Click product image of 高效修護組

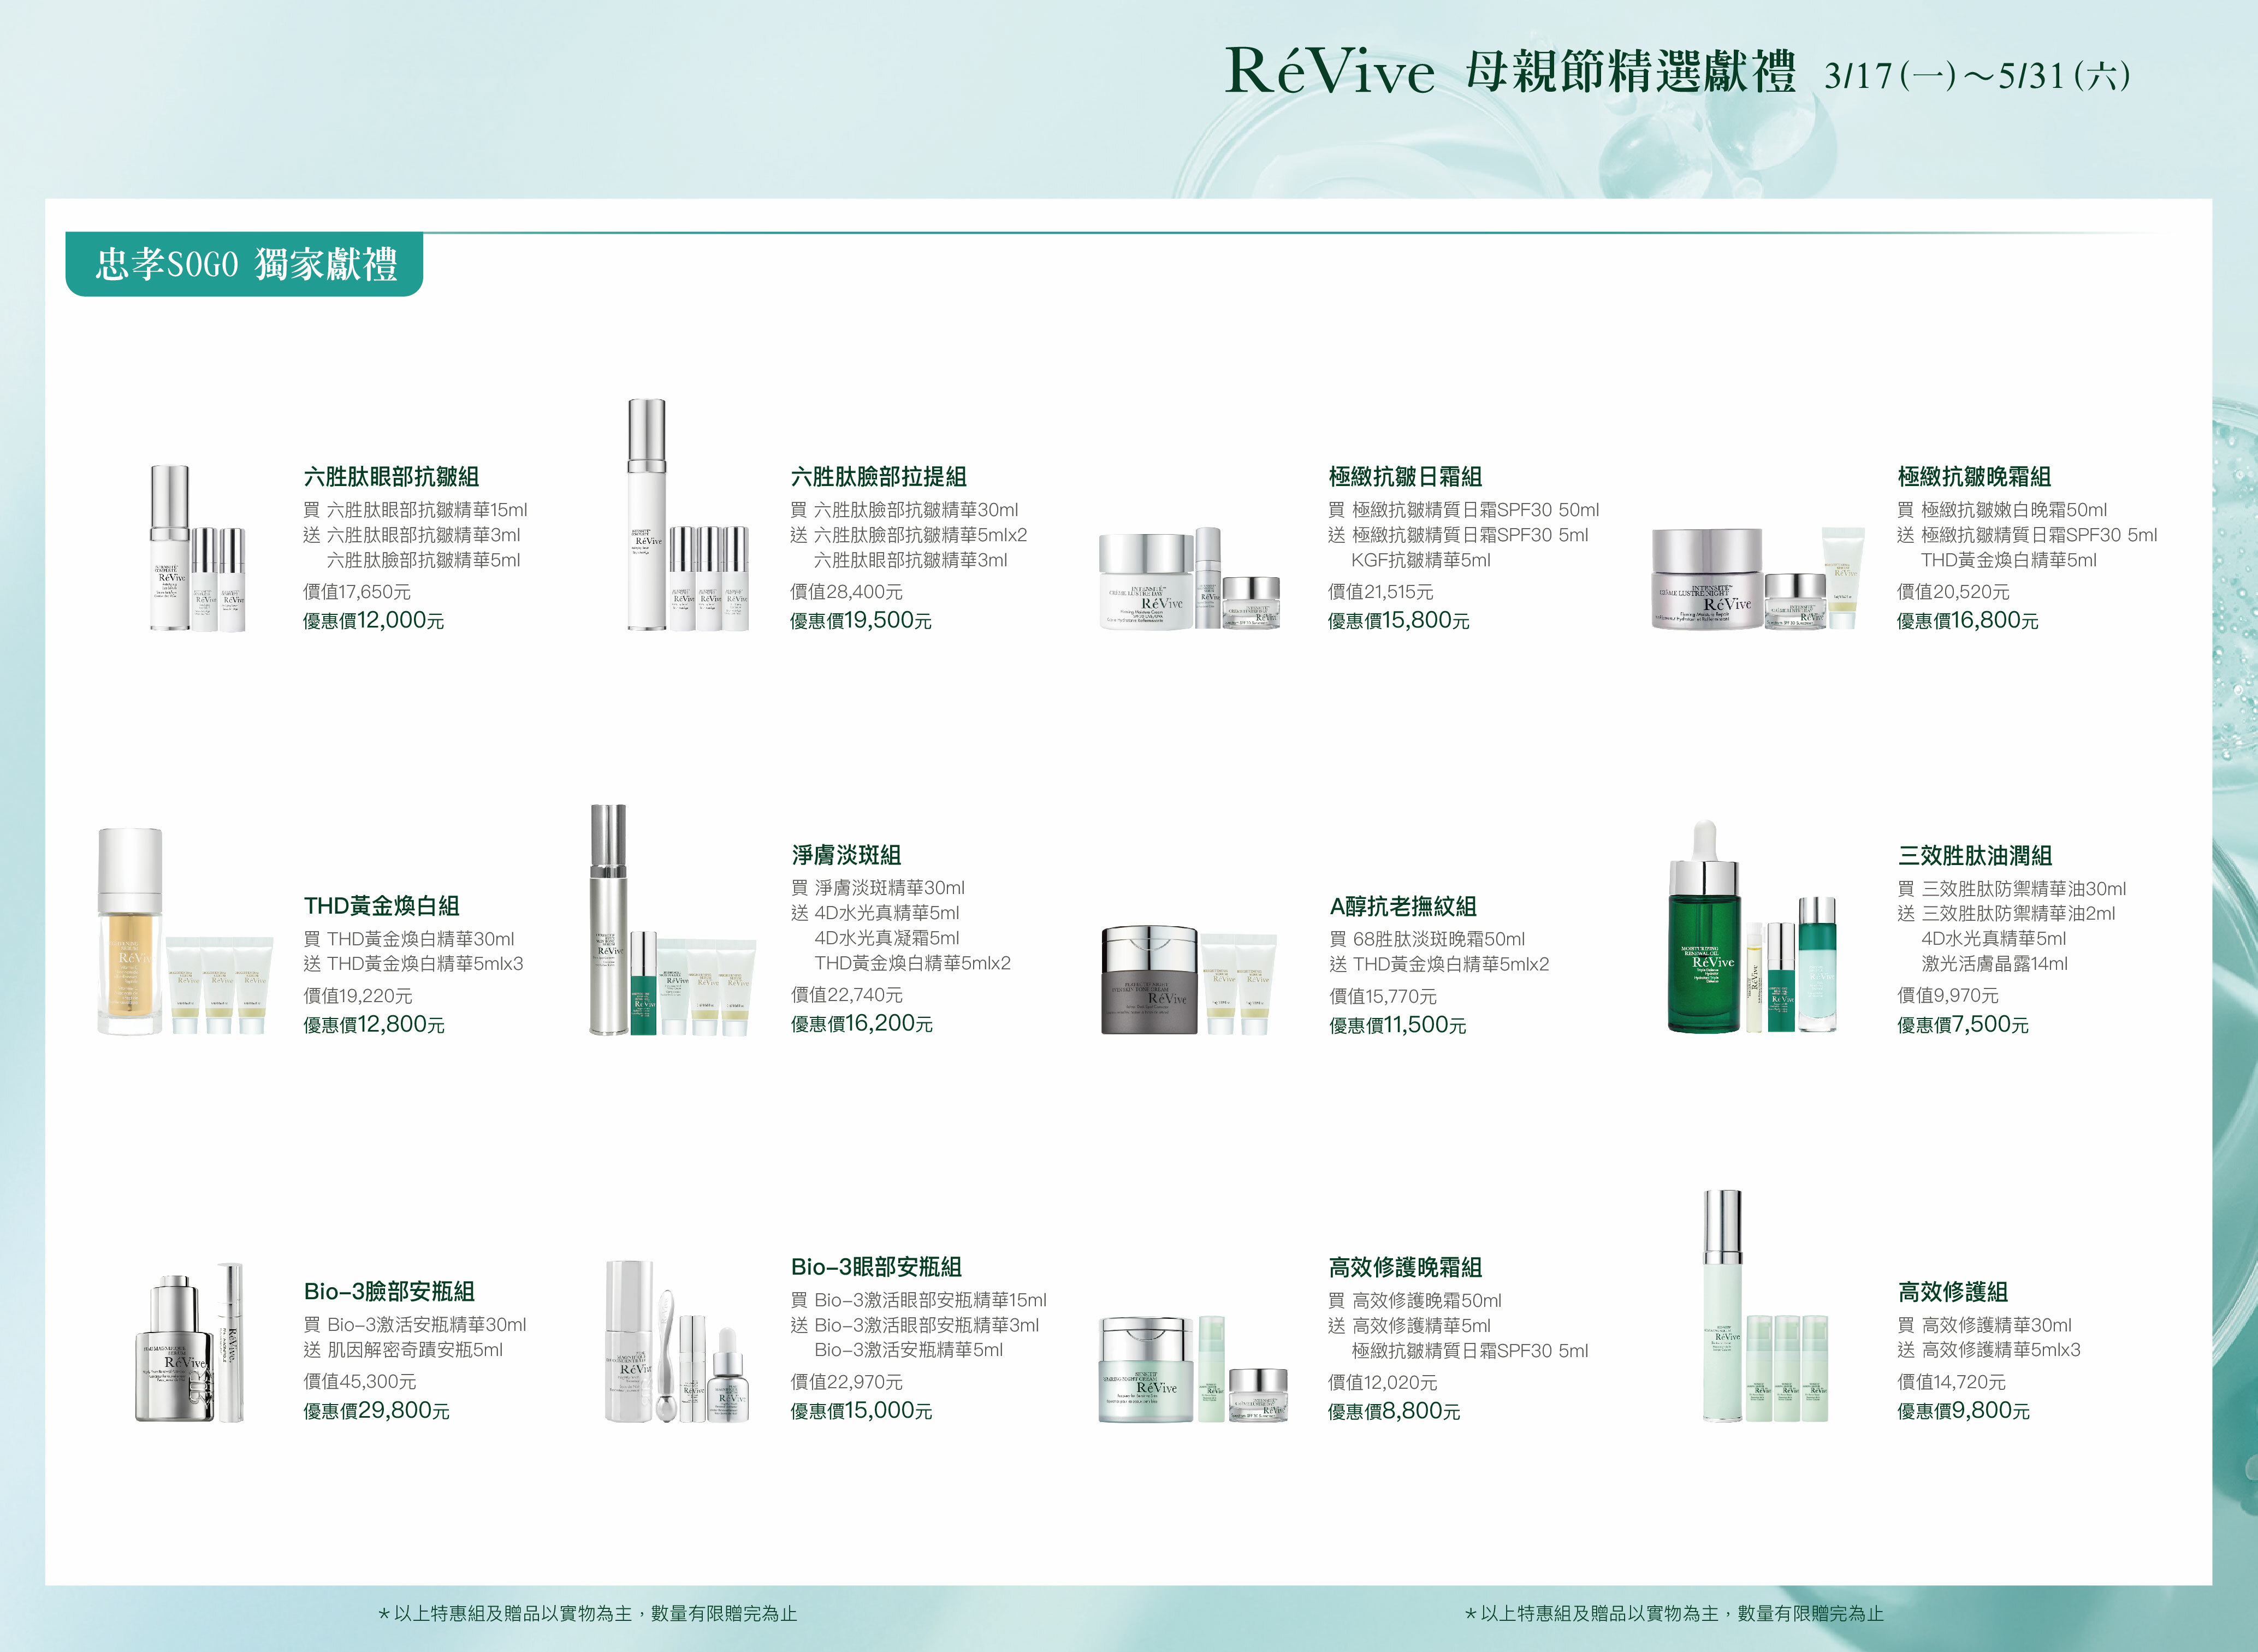click(x=1765, y=1306)
